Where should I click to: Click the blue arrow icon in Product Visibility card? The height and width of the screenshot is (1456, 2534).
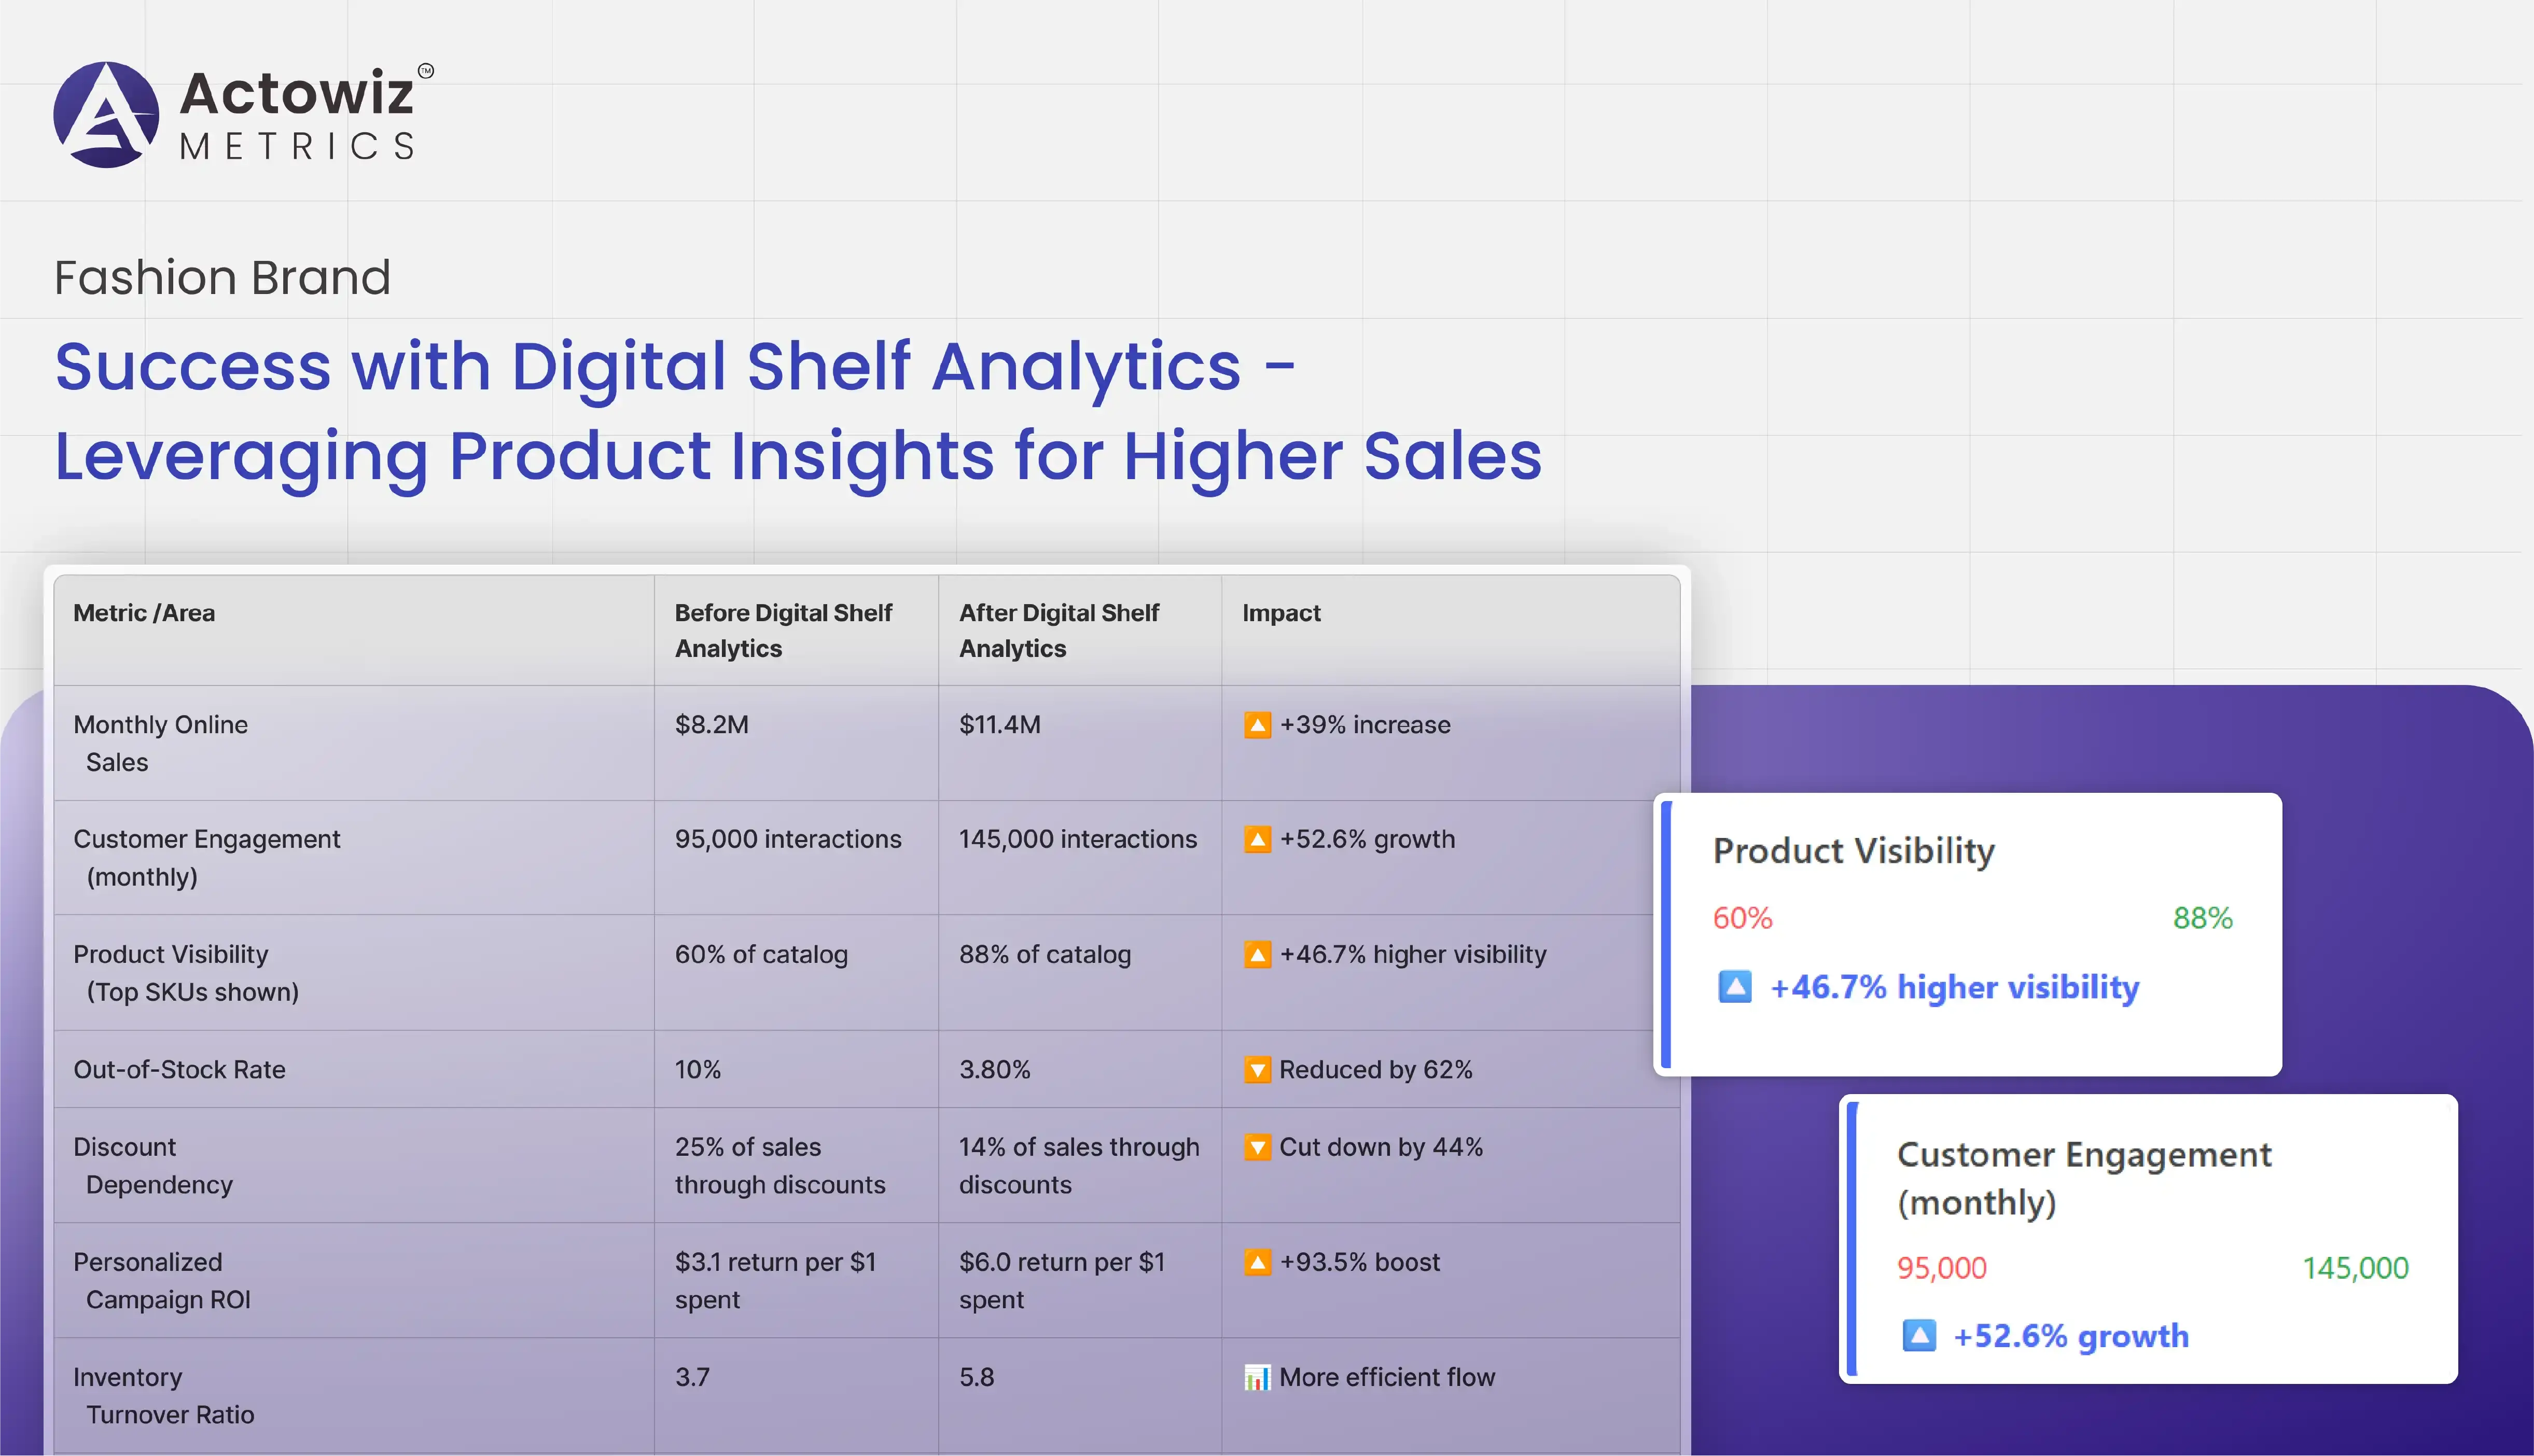(1735, 987)
